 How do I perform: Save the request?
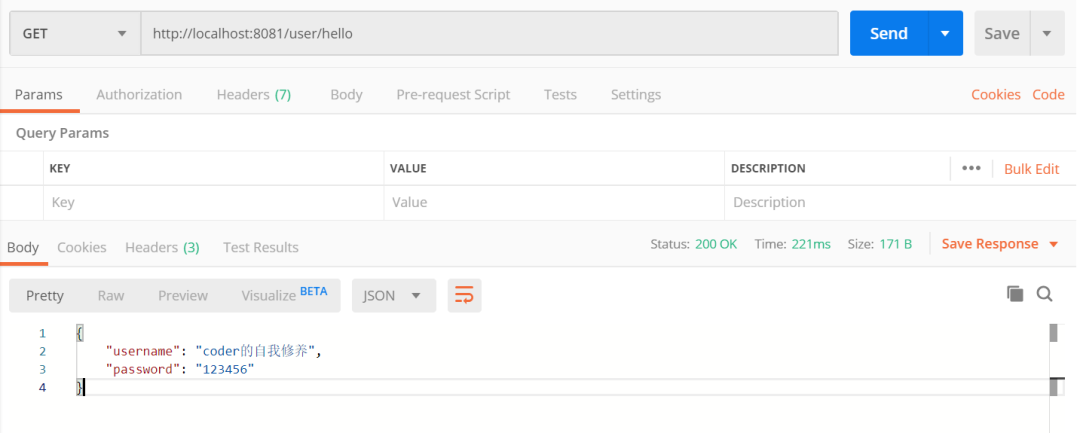pyautogui.click(x=1001, y=33)
